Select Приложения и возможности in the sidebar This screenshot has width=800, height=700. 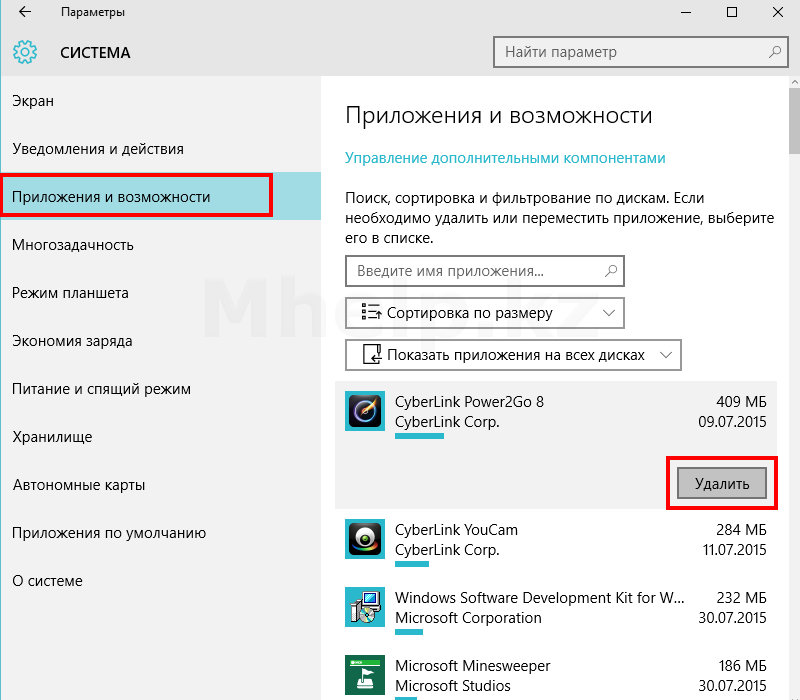click(160, 197)
